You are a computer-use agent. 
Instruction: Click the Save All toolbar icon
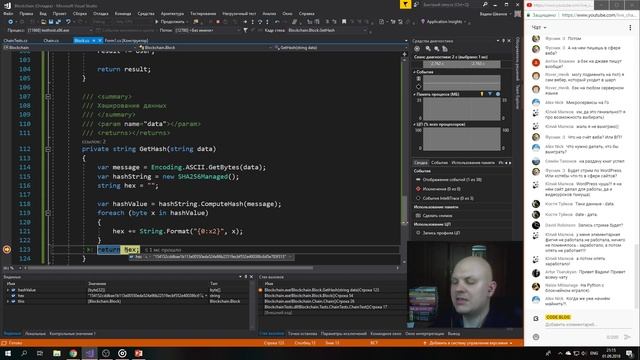pos(58,22)
